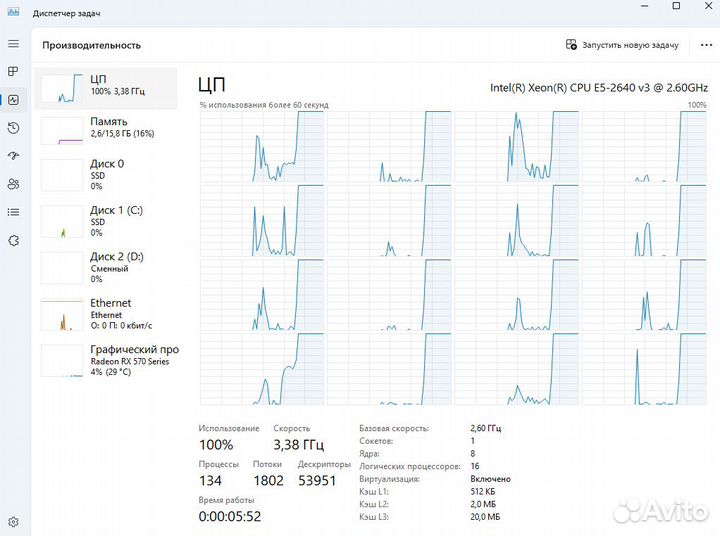Viewport: 720px width, 536px height.
Task: Open the Startup apps page icon
Action: (x=13, y=156)
